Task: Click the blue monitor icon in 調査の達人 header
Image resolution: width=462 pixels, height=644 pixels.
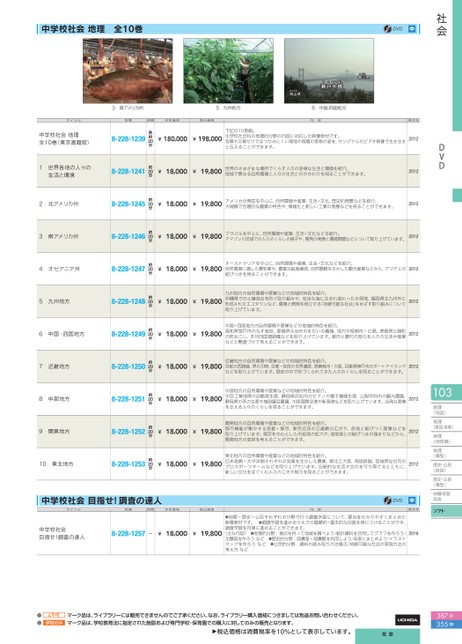Action: [412, 500]
